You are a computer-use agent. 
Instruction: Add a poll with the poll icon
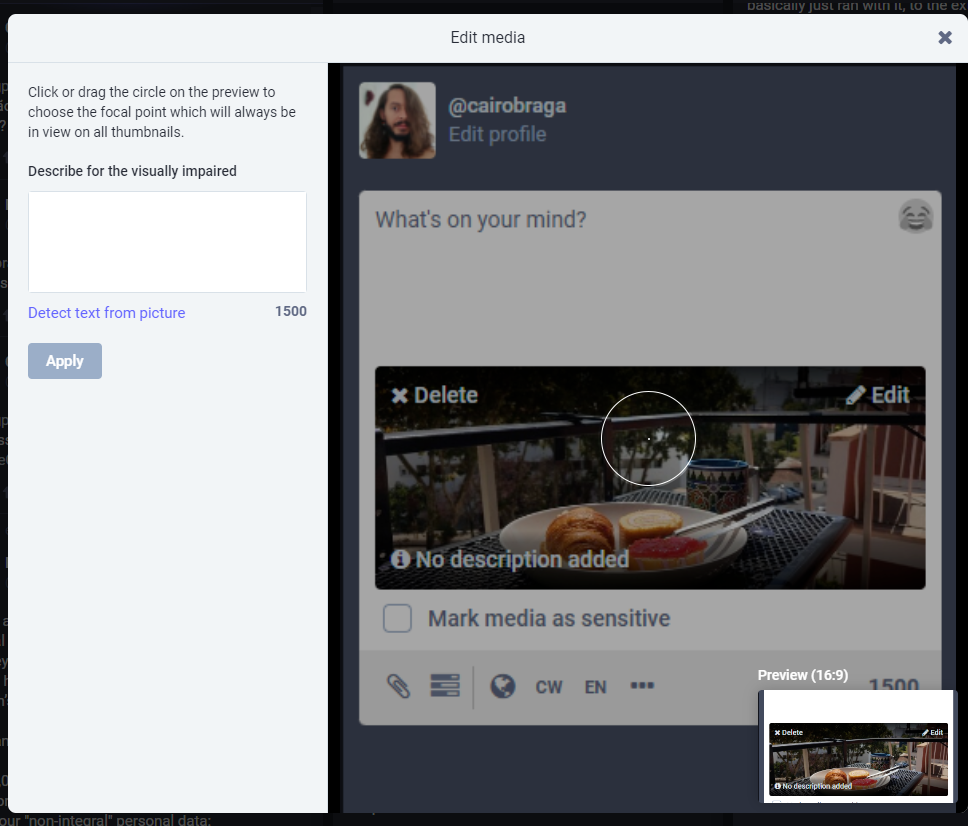pyautogui.click(x=443, y=685)
